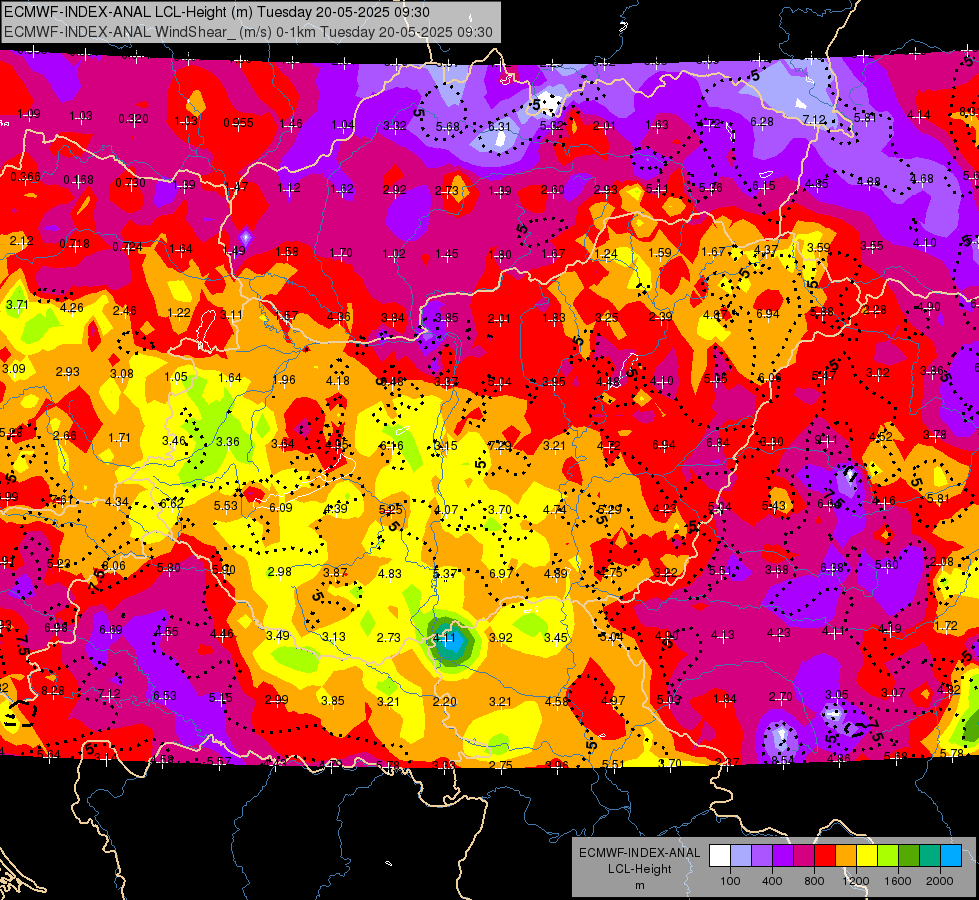Screen dimensions: 979x900
Task: Click the wind shear value 8.28
Action: [53, 691]
